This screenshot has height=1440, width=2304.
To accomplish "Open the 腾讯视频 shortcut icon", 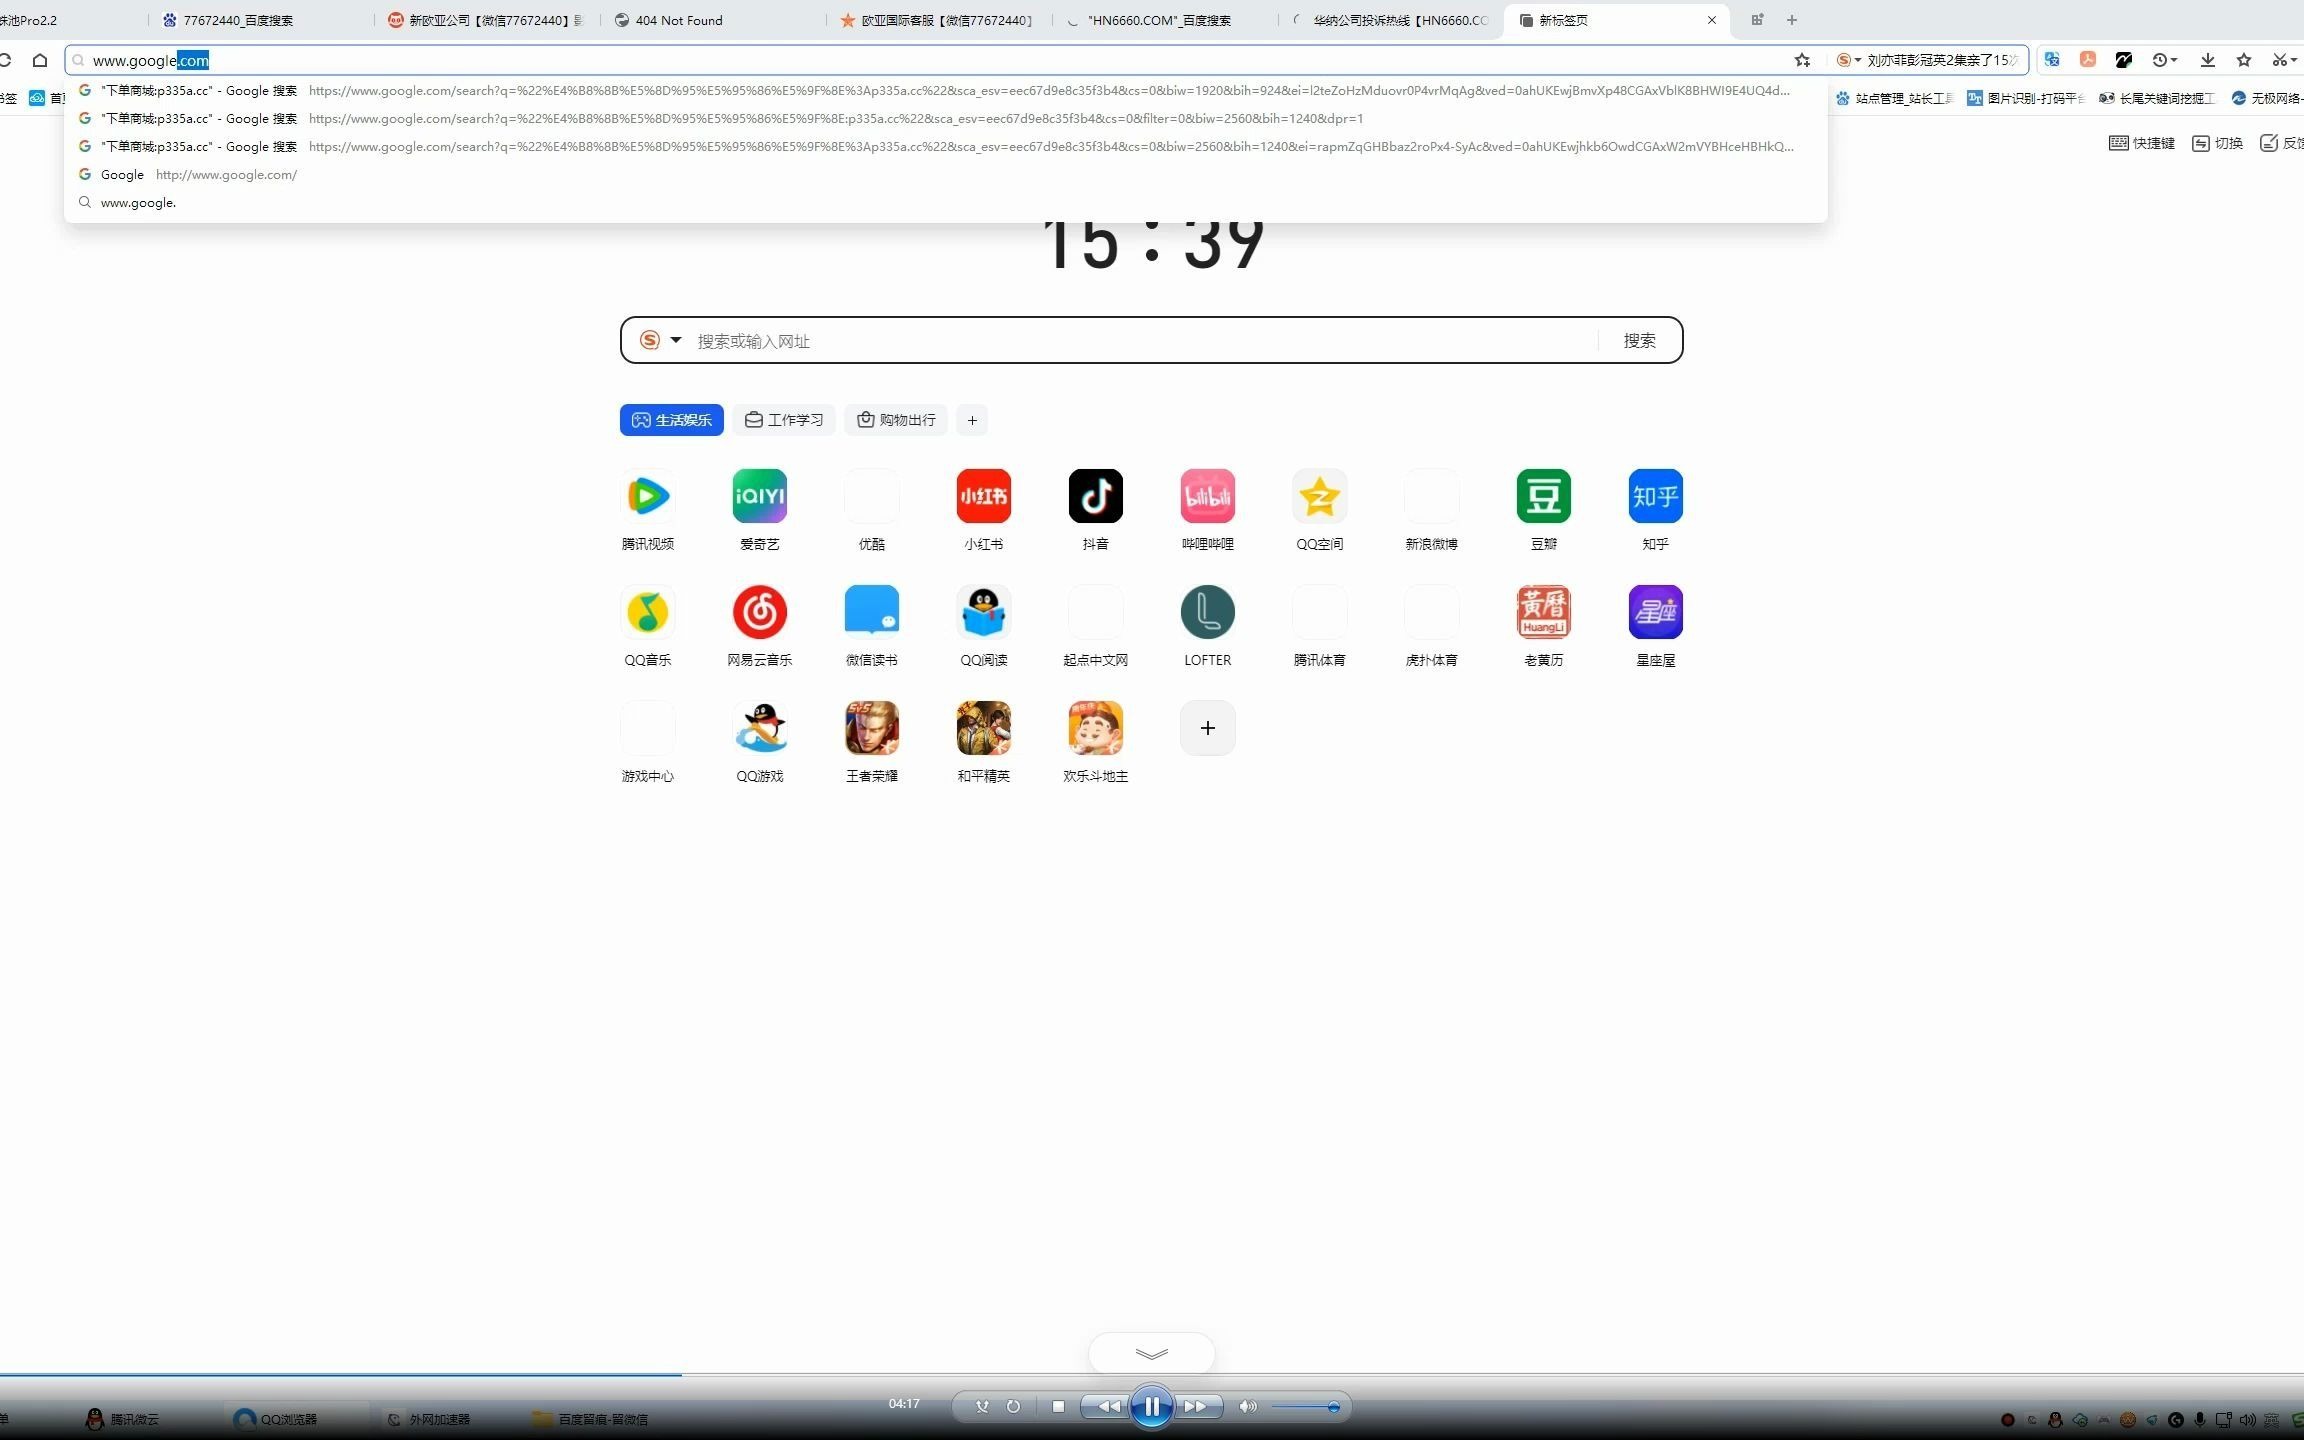I will click(x=648, y=496).
